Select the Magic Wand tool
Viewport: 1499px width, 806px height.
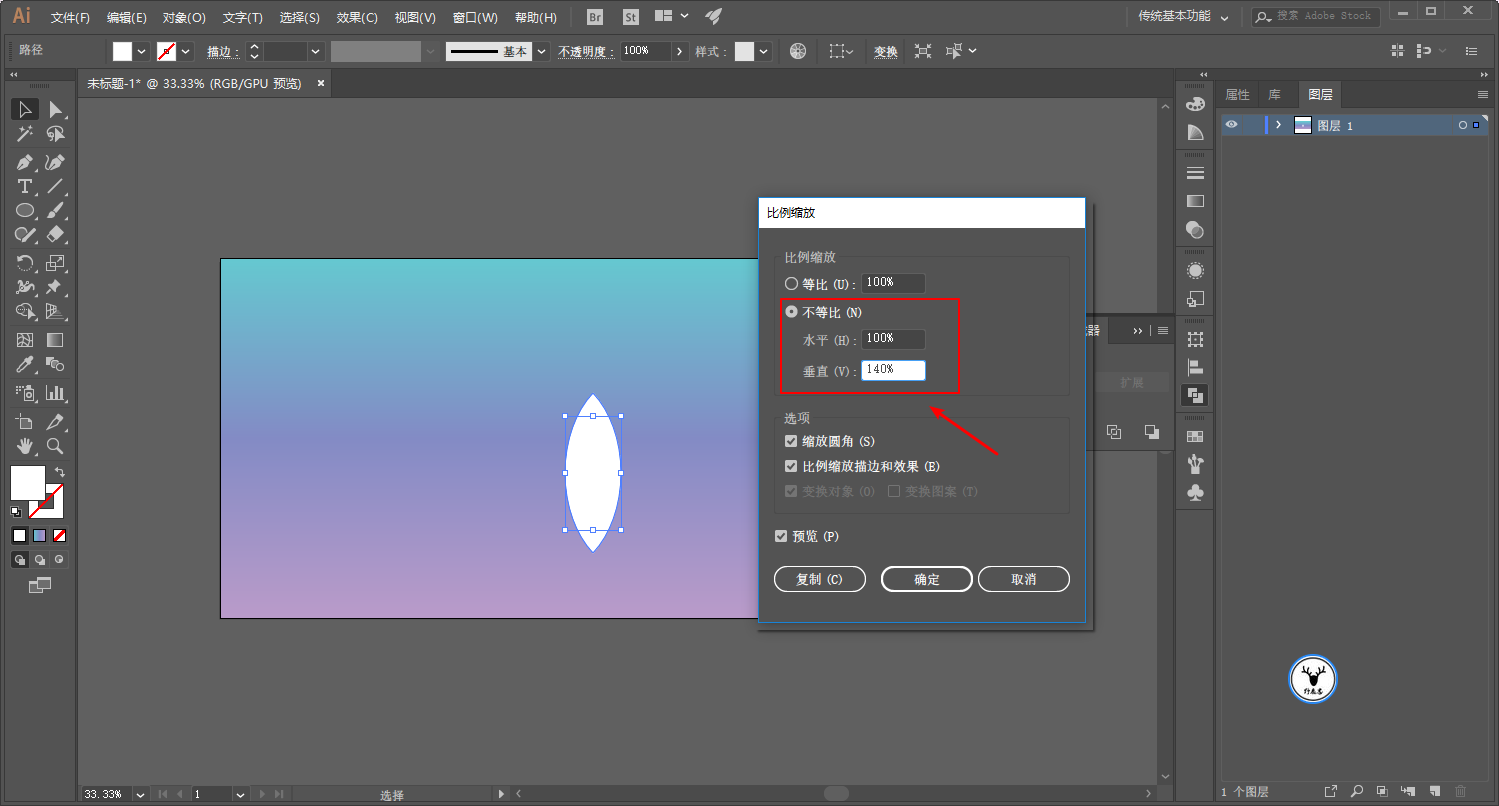coord(25,133)
